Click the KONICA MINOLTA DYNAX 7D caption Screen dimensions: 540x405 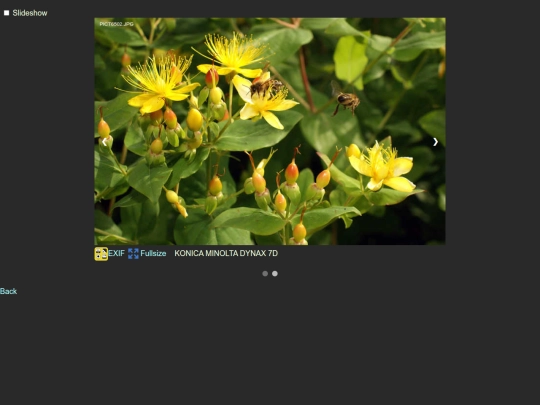pos(226,253)
